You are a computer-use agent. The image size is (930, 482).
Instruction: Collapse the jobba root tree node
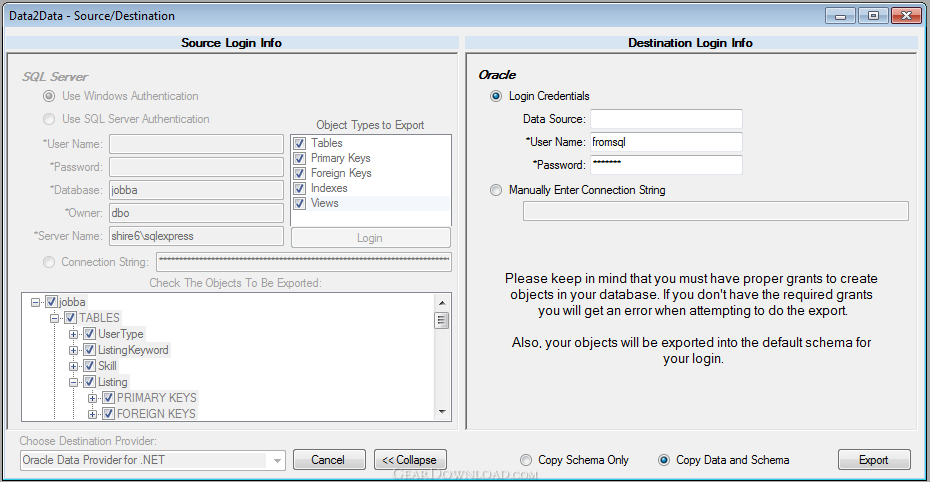(36, 302)
